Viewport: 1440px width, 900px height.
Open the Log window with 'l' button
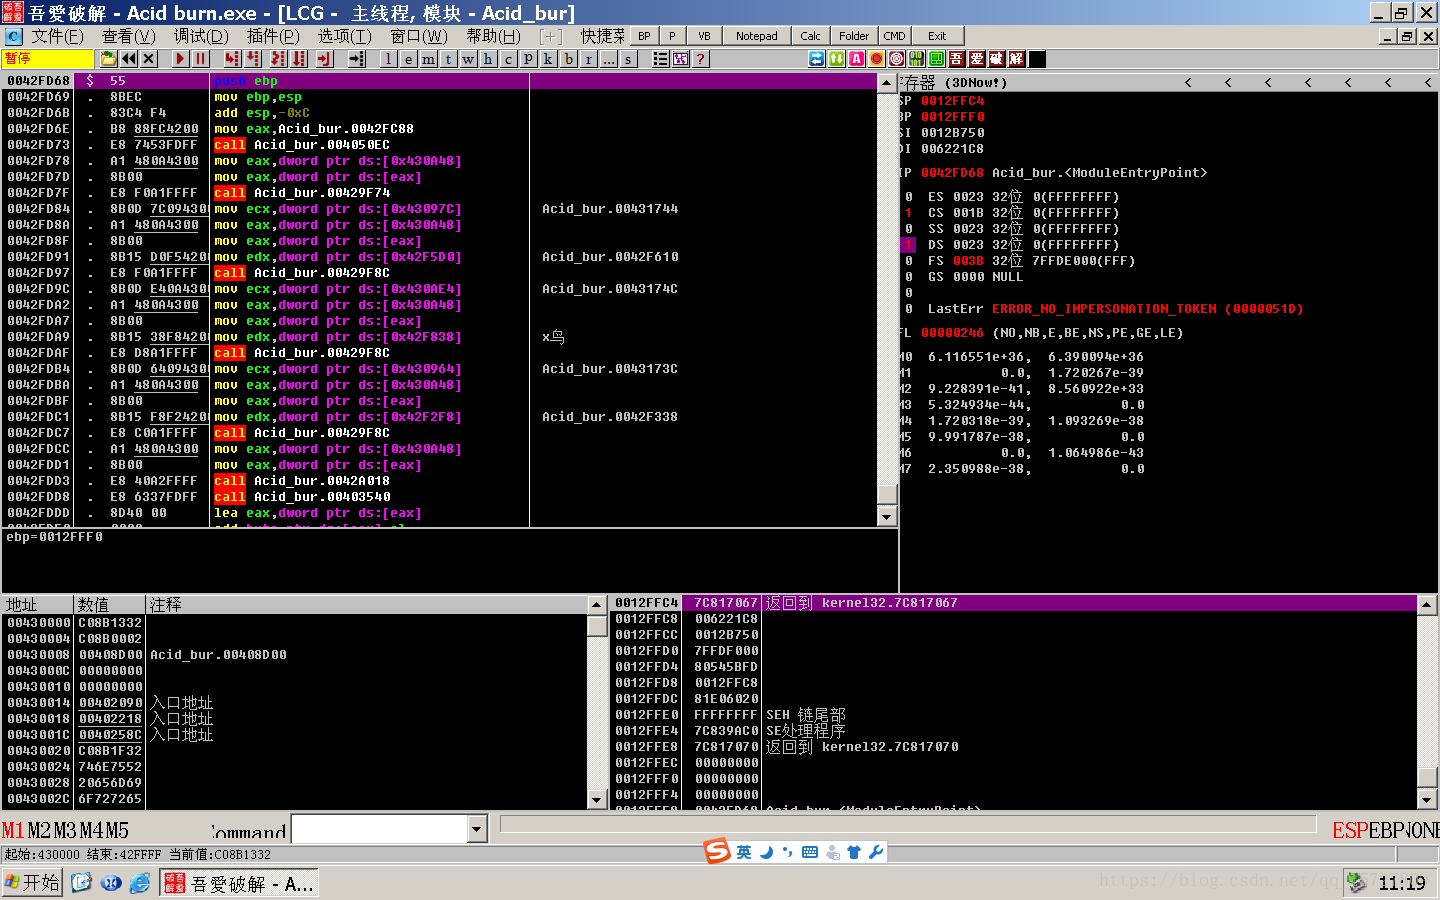point(388,59)
